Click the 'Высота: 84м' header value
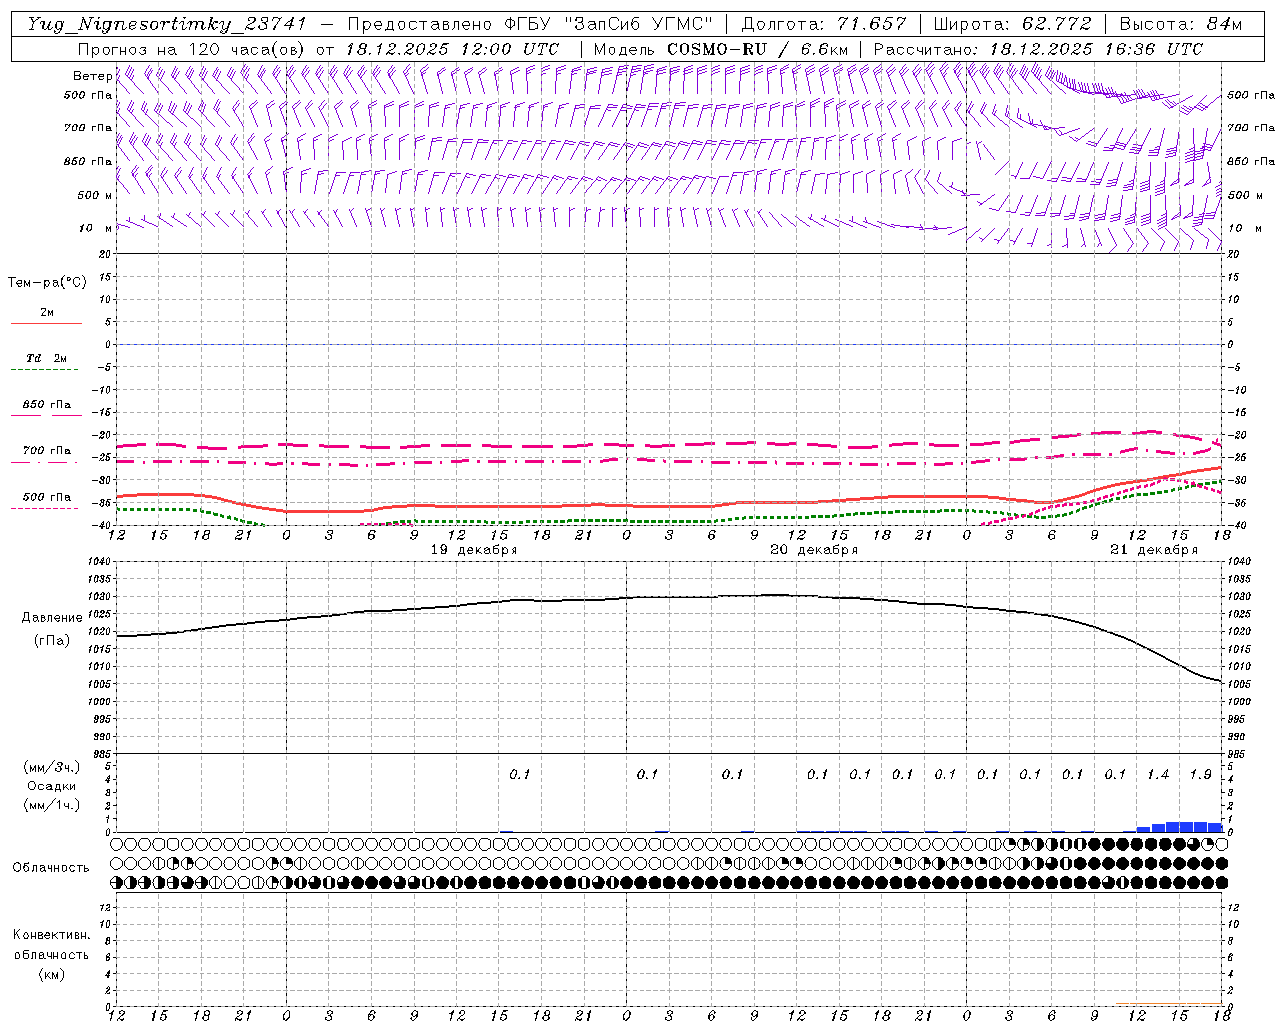Viewport: 1280px width, 1024px height. click(1180, 24)
